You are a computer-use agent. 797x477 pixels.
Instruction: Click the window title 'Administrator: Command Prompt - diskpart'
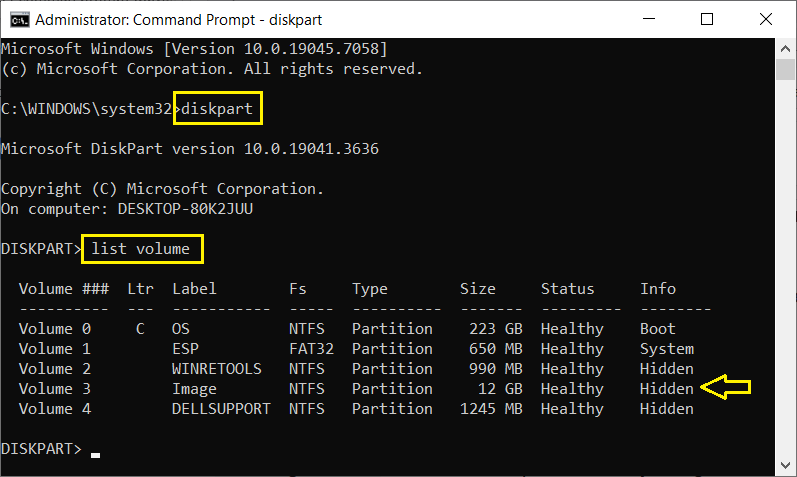(x=178, y=20)
